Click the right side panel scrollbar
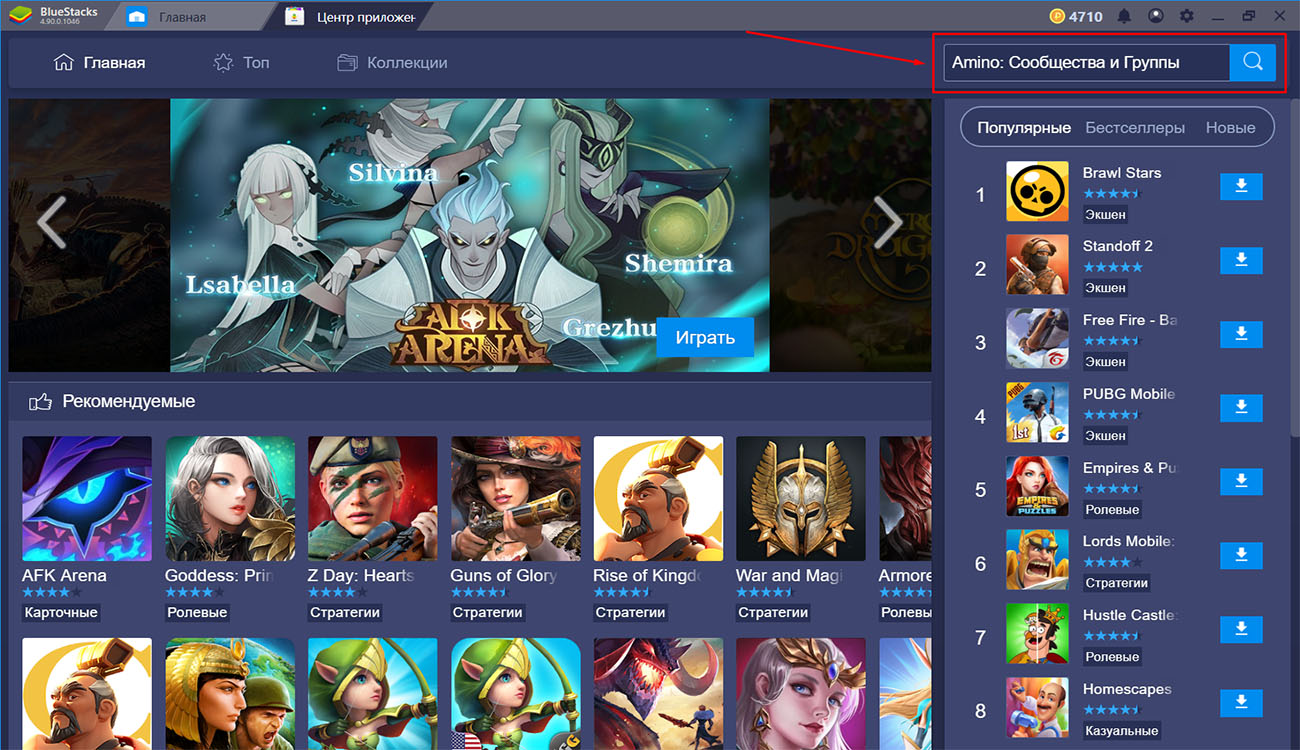The width and height of the screenshot is (1300, 750). pos(1294,270)
